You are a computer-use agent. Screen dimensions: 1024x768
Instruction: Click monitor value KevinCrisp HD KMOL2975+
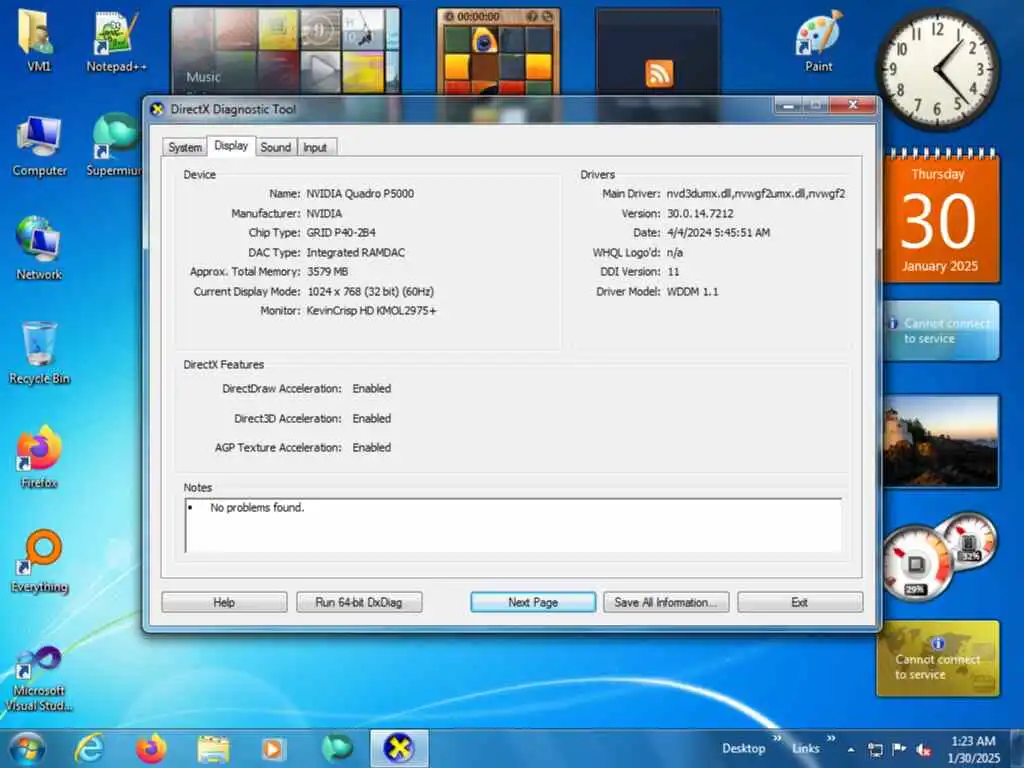point(371,311)
